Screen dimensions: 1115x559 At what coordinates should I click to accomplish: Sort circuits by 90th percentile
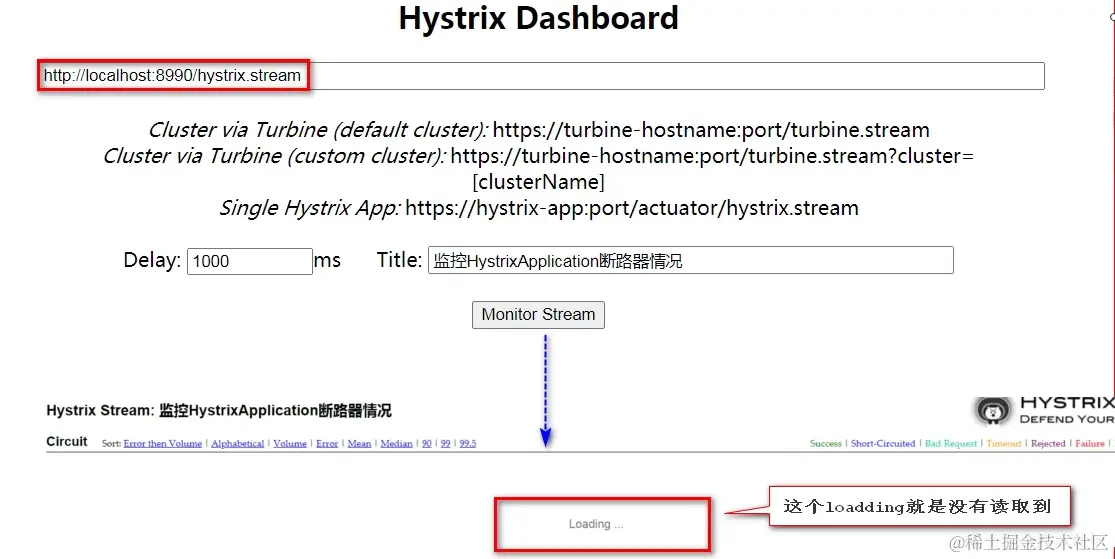pyautogui.click(x=427, y=443)
